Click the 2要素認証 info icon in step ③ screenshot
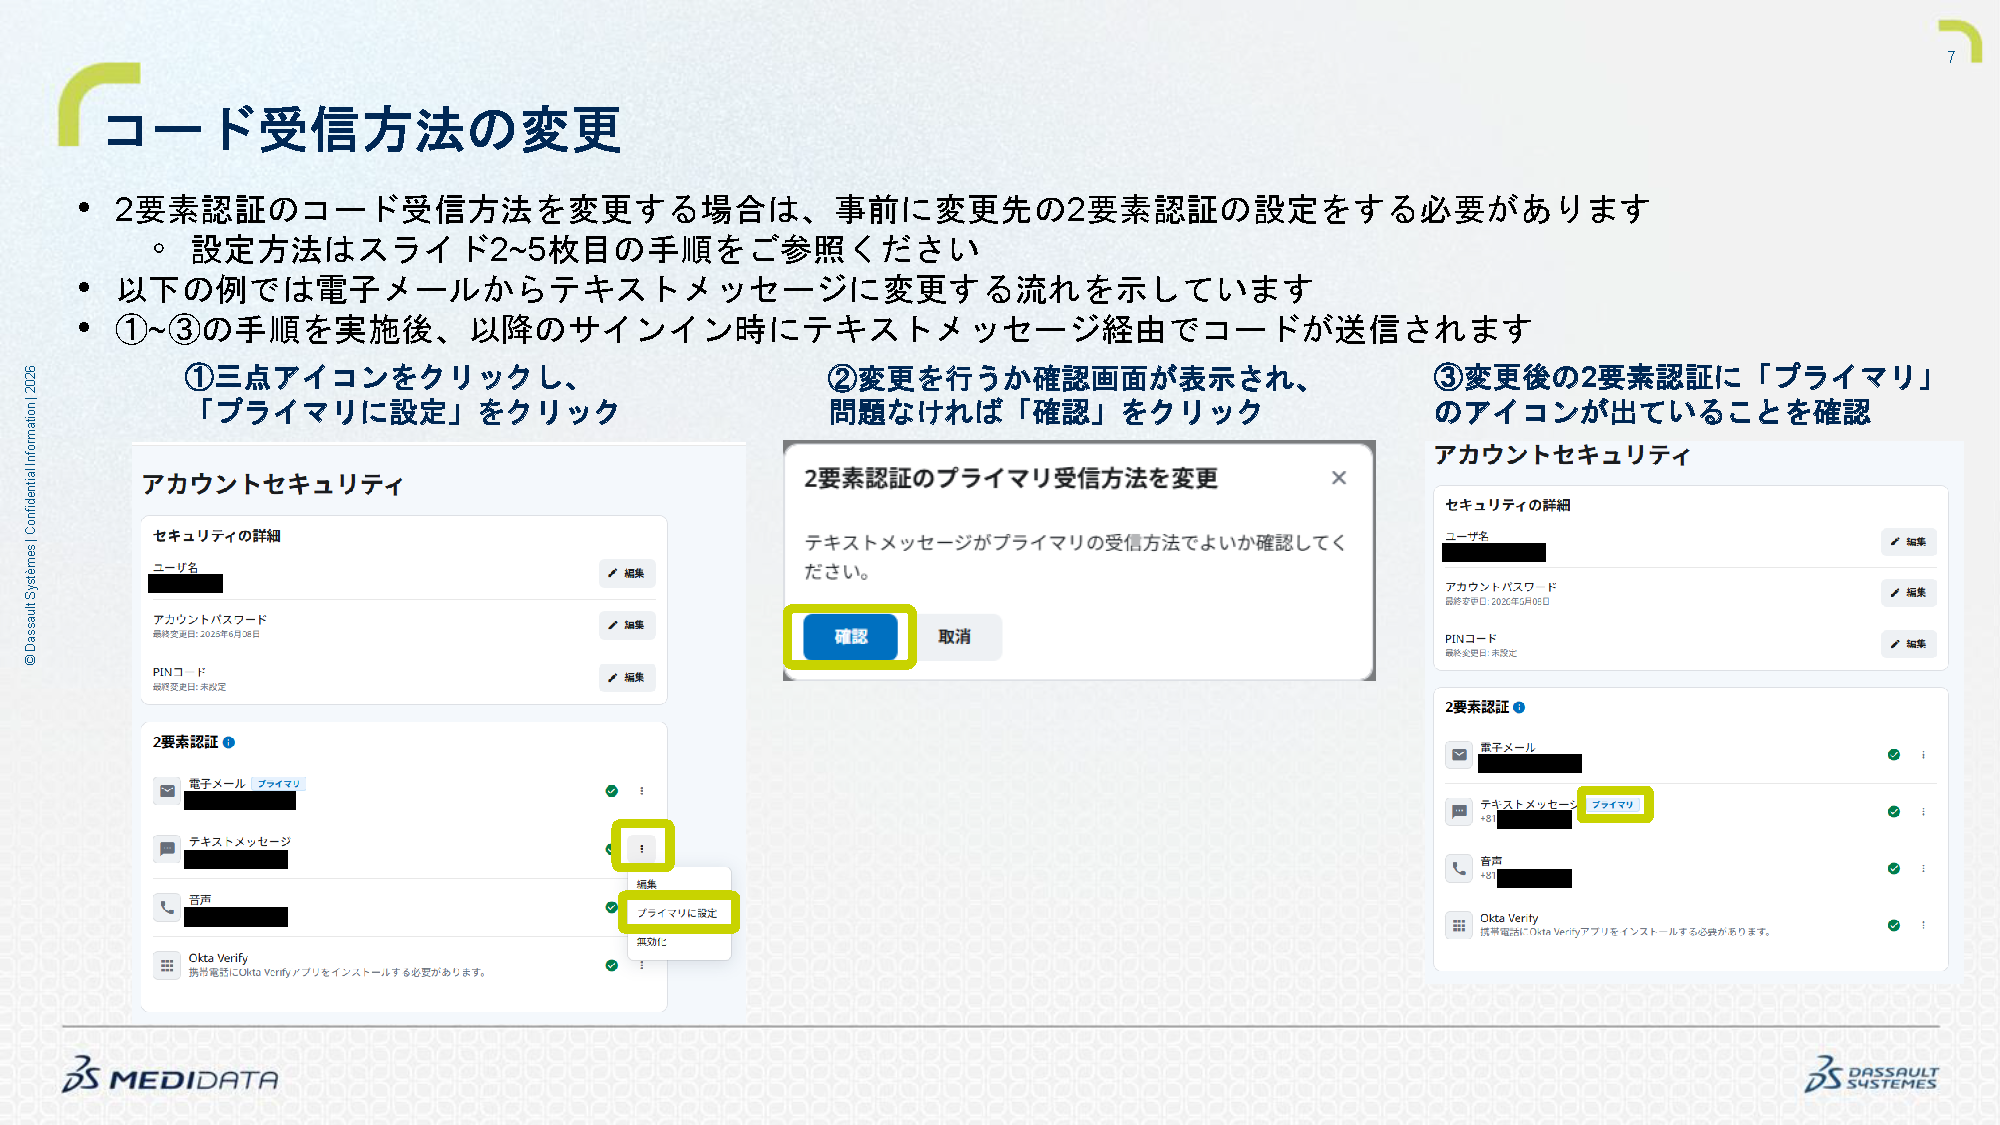The image size is (2000, 1125). 1519,707
